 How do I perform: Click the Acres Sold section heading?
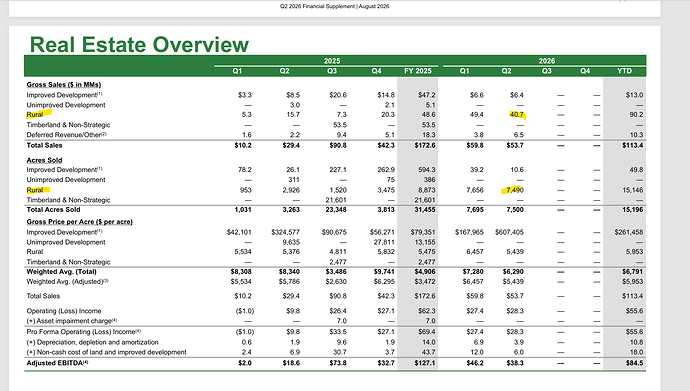click(x=44, y=160)
